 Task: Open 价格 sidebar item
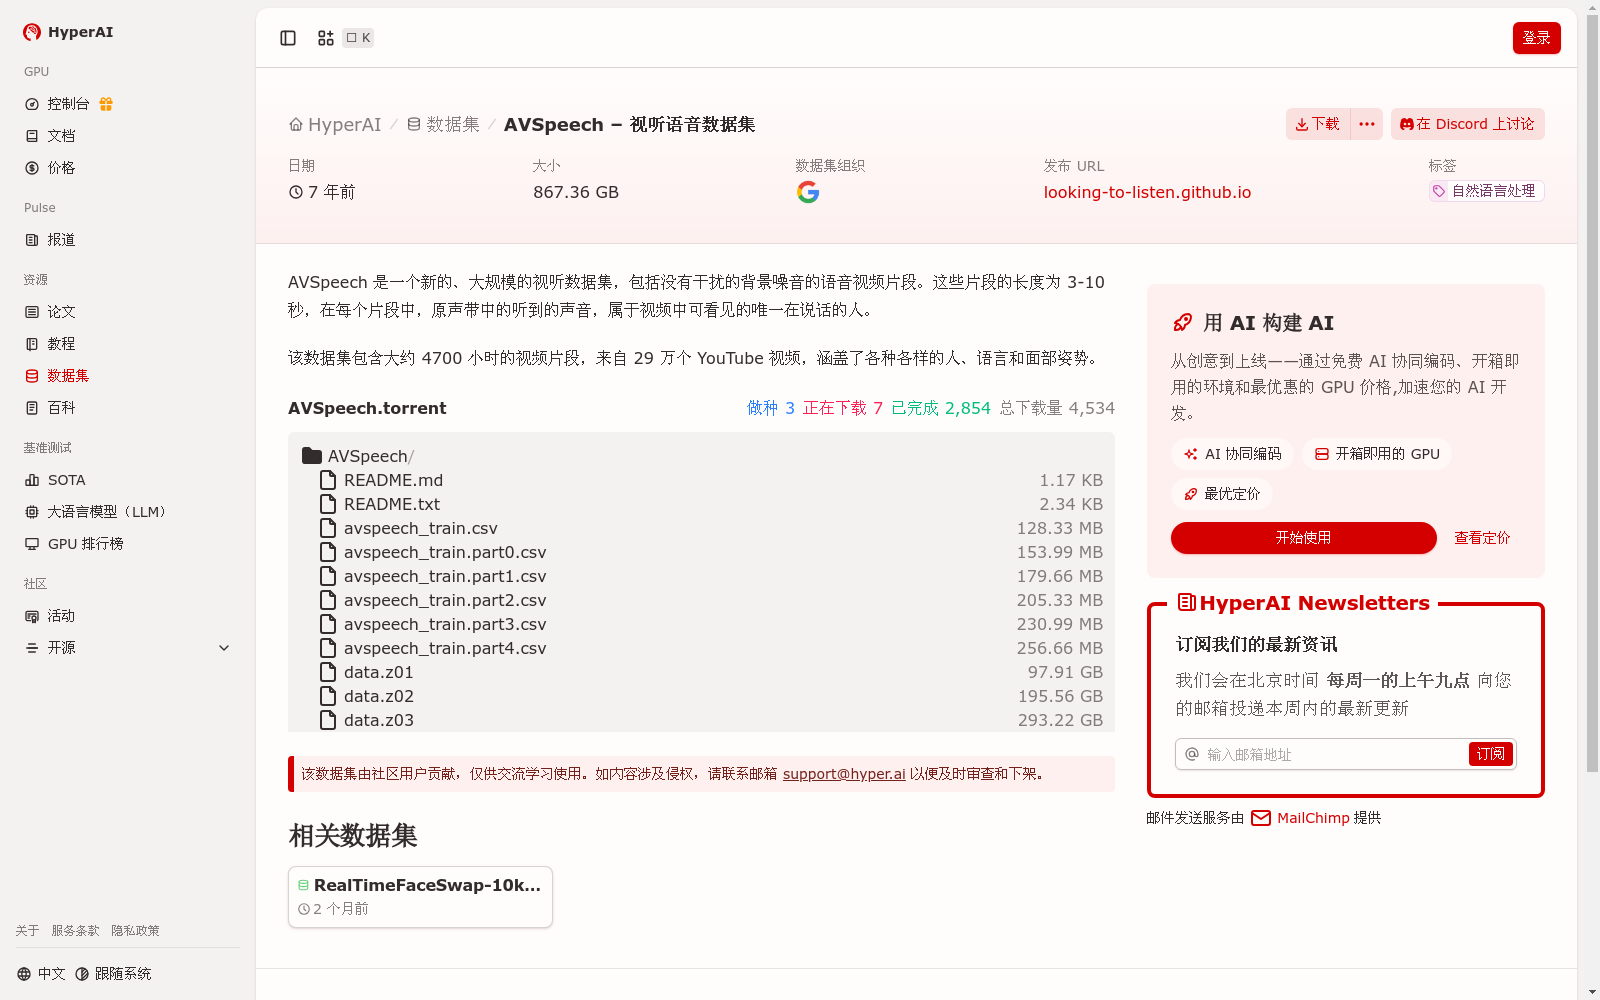point(50,168)
